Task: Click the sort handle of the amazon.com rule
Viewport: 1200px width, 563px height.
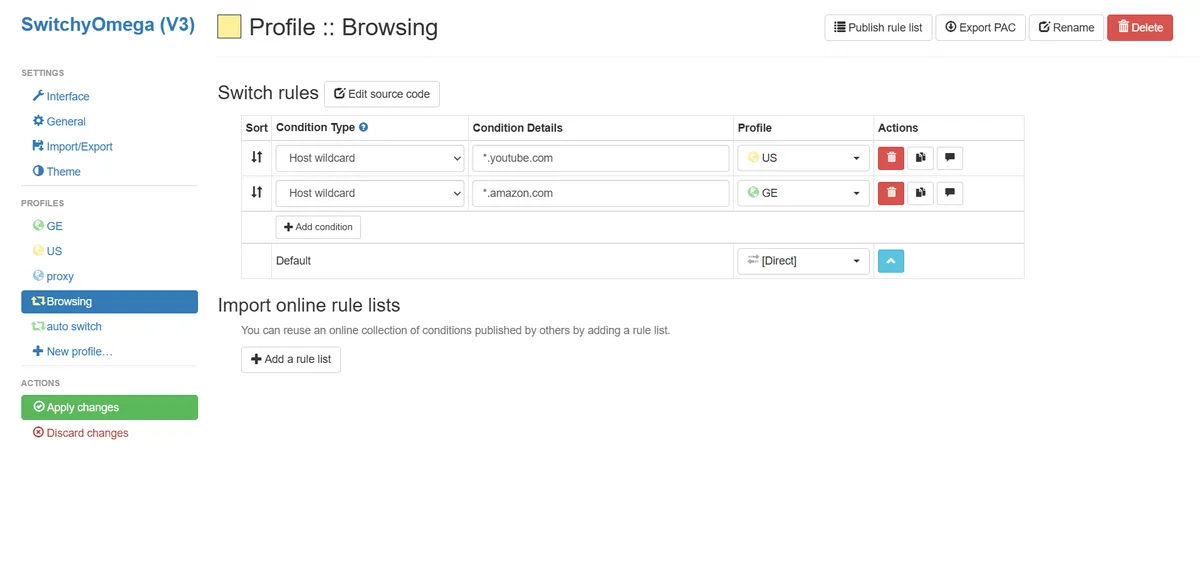Action: pos(257,192)
